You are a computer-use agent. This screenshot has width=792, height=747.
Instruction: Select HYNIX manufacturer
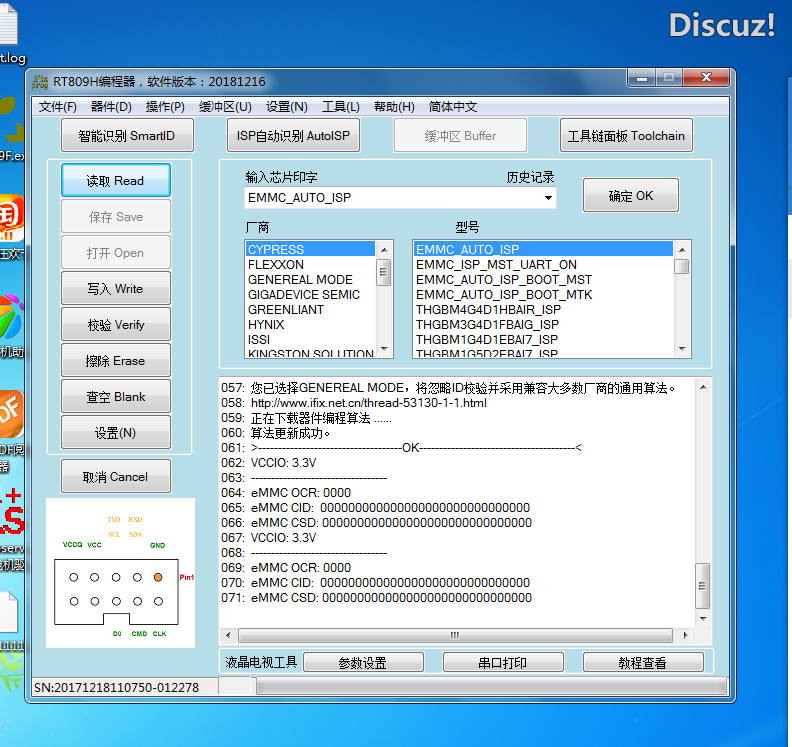[310, 324]
